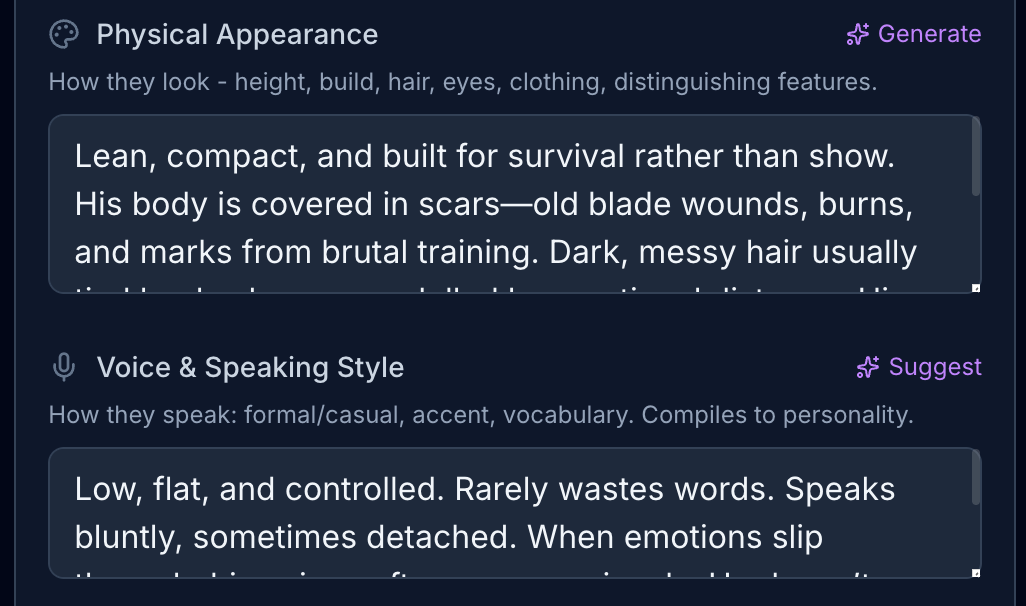Click the Physical Appearance heading label

click(x=237, y=35)
